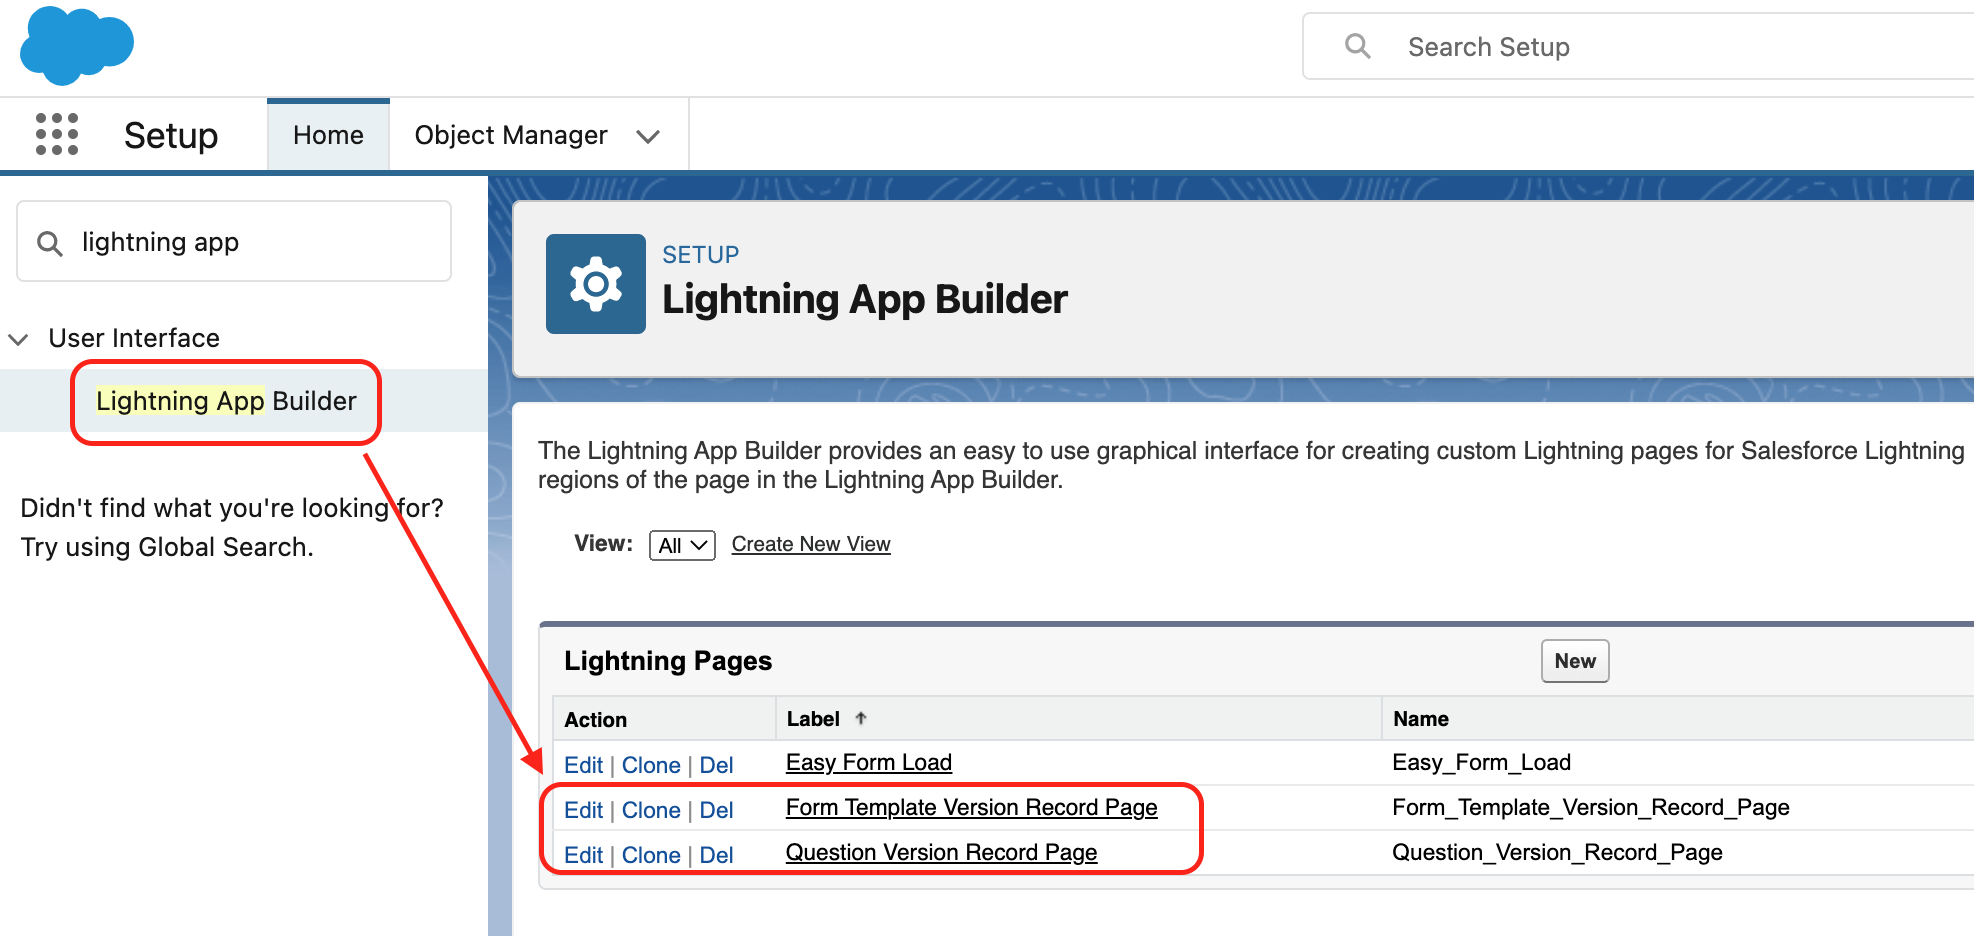This screenshot has height=936, width=1974.
Task: Open the App Launcher dots grid
Action: 57,134
